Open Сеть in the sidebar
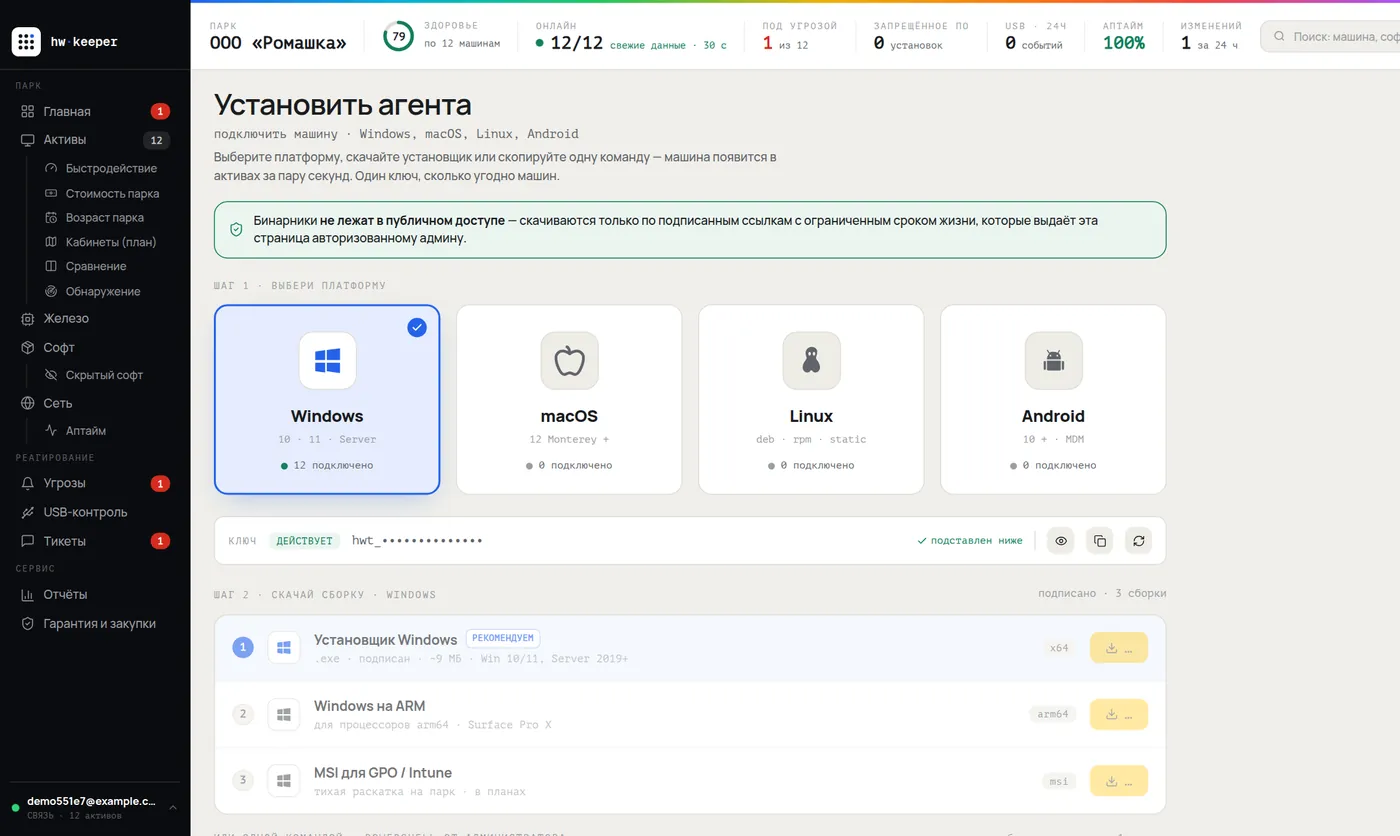Screen dimensions: 1400x836 click(95, 403)
